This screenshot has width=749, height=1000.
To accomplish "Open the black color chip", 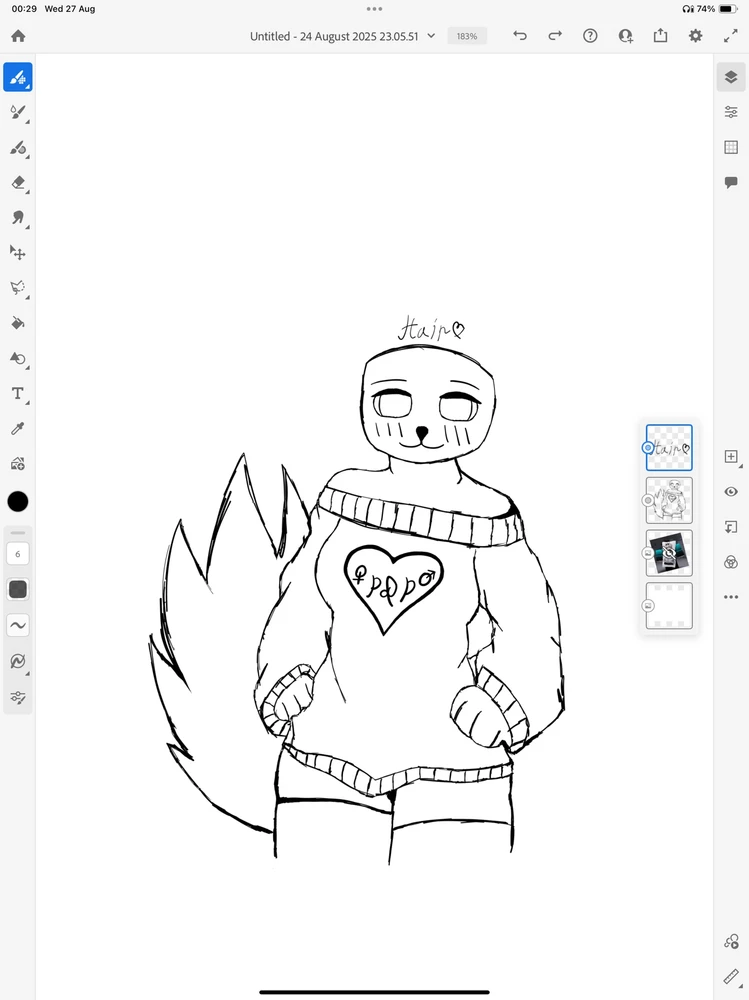I will [18, 502].
